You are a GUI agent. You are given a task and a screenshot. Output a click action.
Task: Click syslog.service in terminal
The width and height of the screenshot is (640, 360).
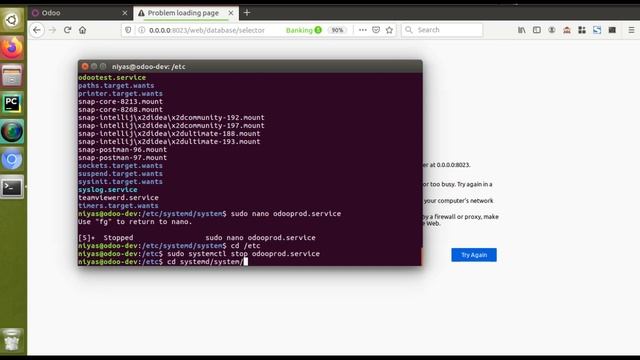tap(108, 190)
